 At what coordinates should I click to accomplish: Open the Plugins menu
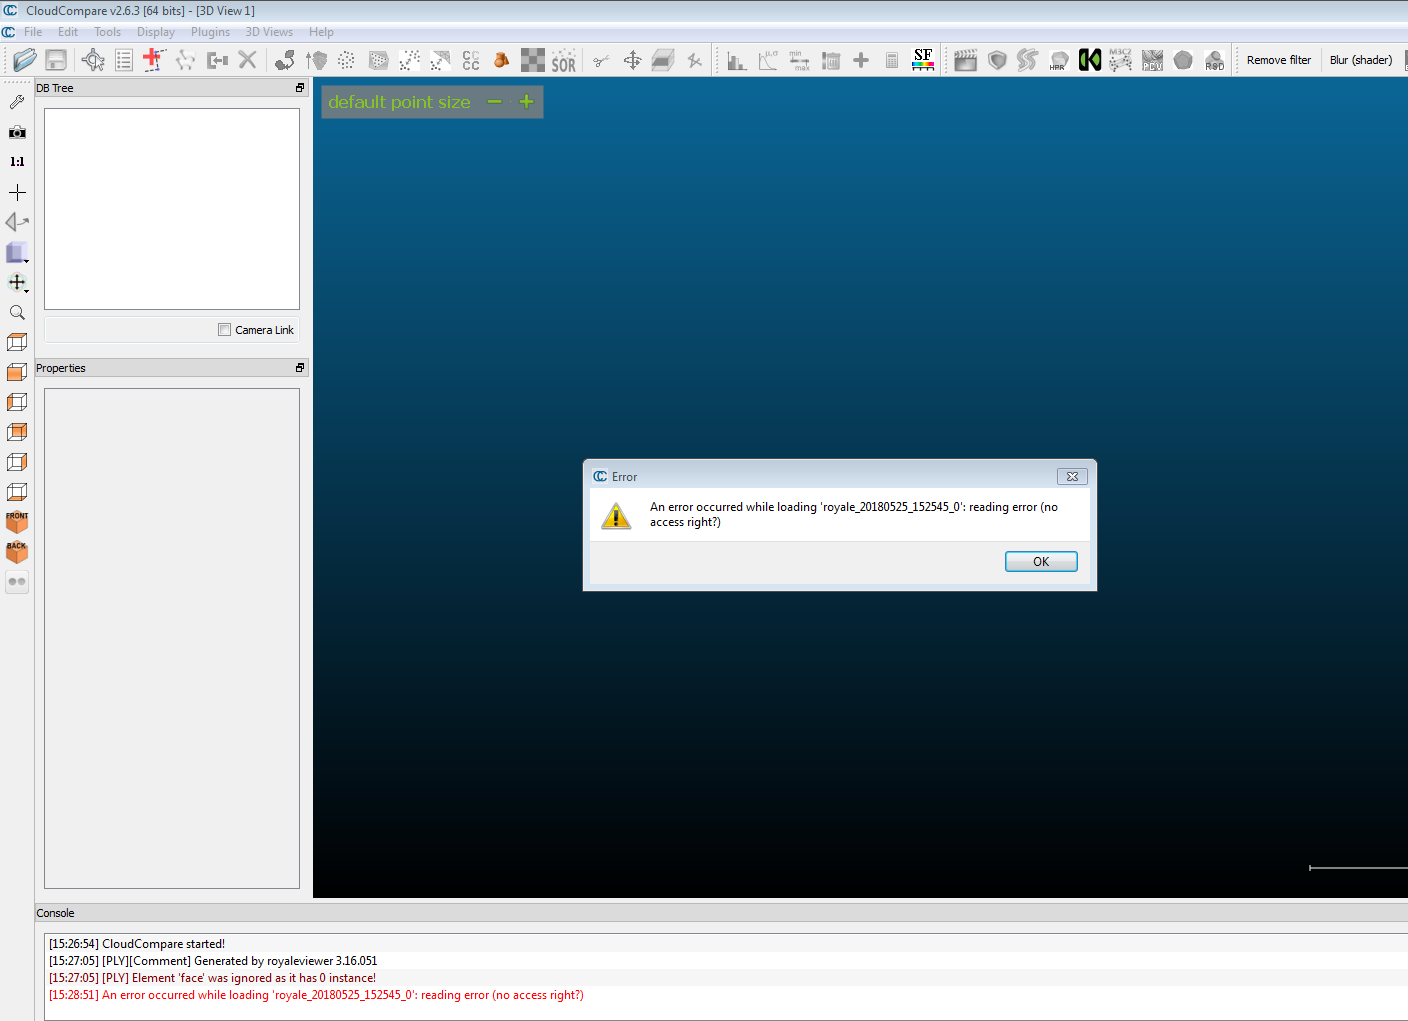click(211, 32)
